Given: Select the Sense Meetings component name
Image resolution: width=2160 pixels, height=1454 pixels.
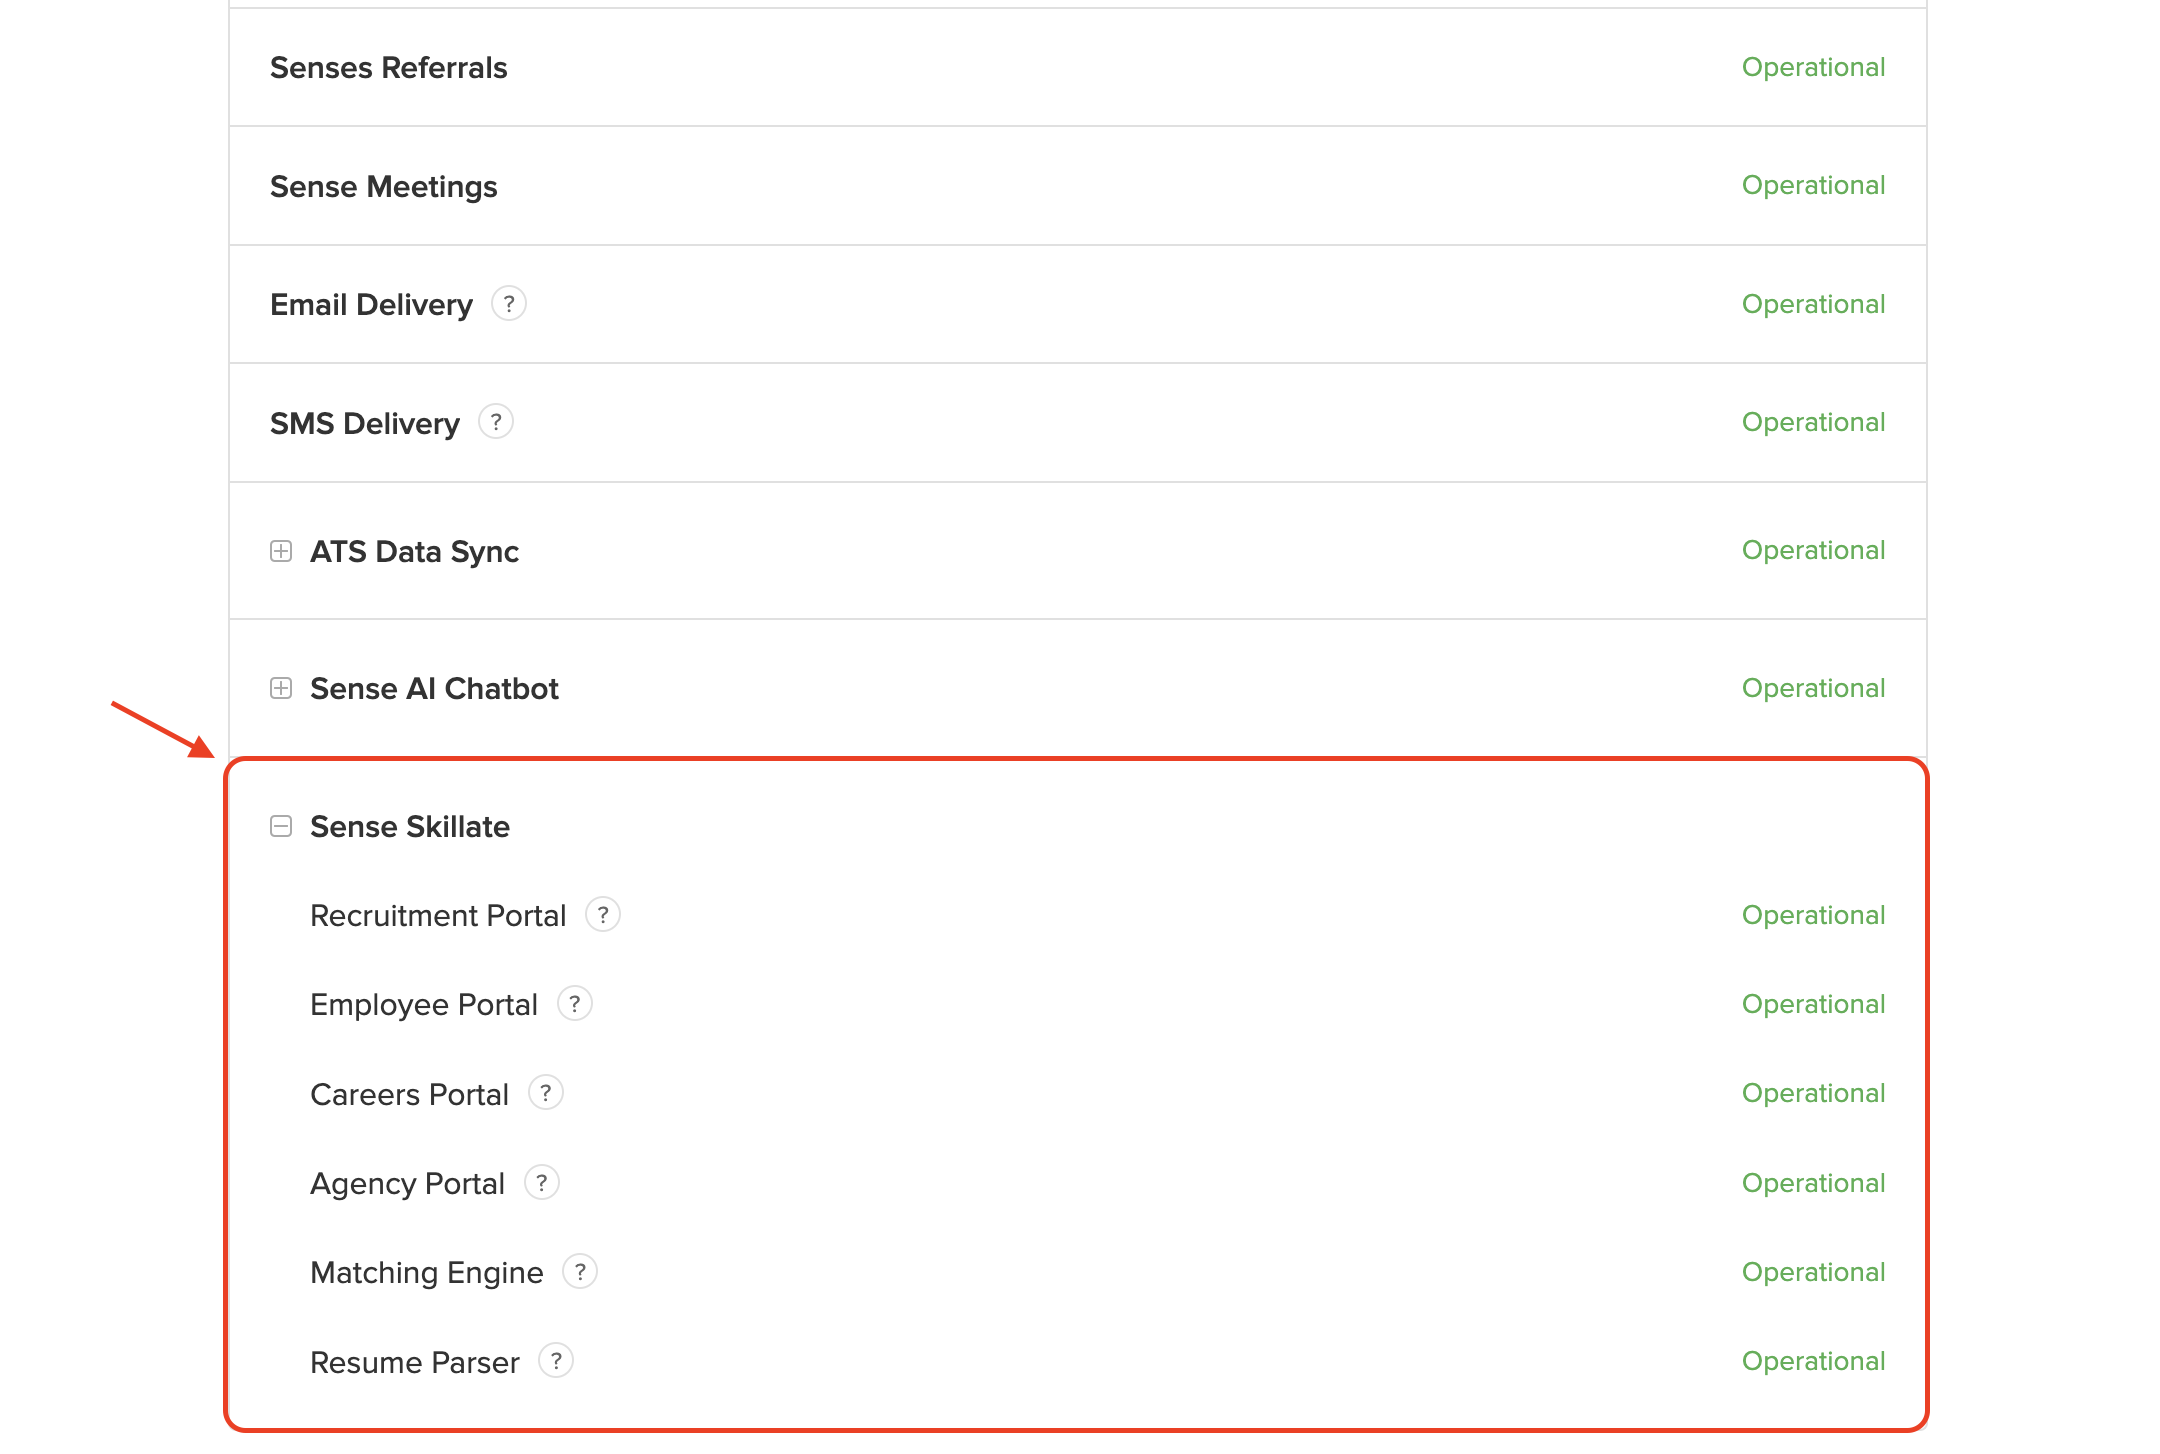Looking at the screenshot, I should [384, 187].
